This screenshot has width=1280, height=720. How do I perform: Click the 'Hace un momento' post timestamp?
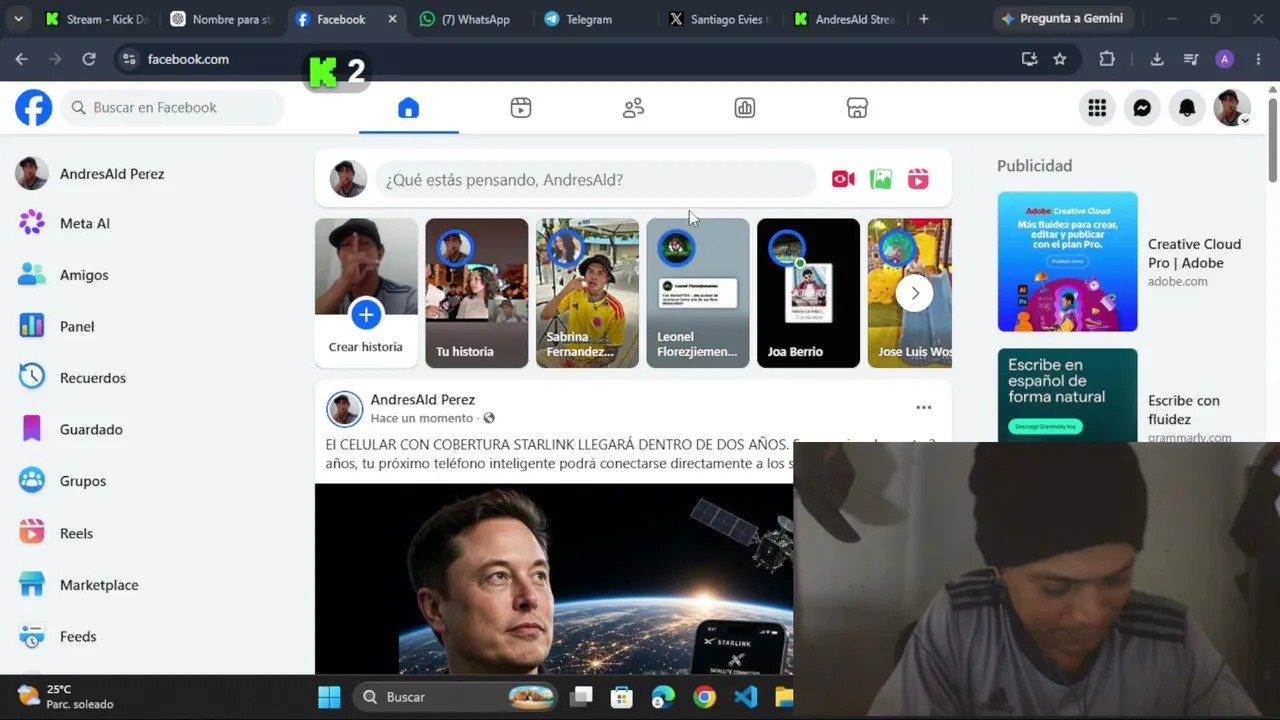[x=421, y=418]
